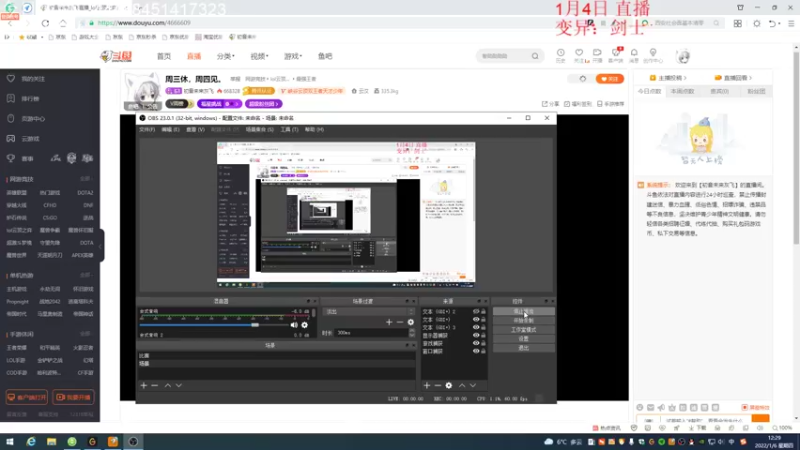Open 文件(F) menu in OBS
The width and height of the screenshot is (800, 450).
[147, 130]
